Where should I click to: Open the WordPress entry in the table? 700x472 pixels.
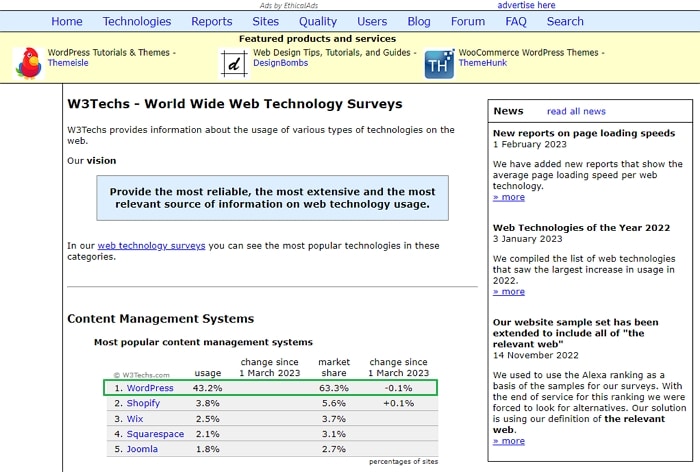tap(149, 388)
